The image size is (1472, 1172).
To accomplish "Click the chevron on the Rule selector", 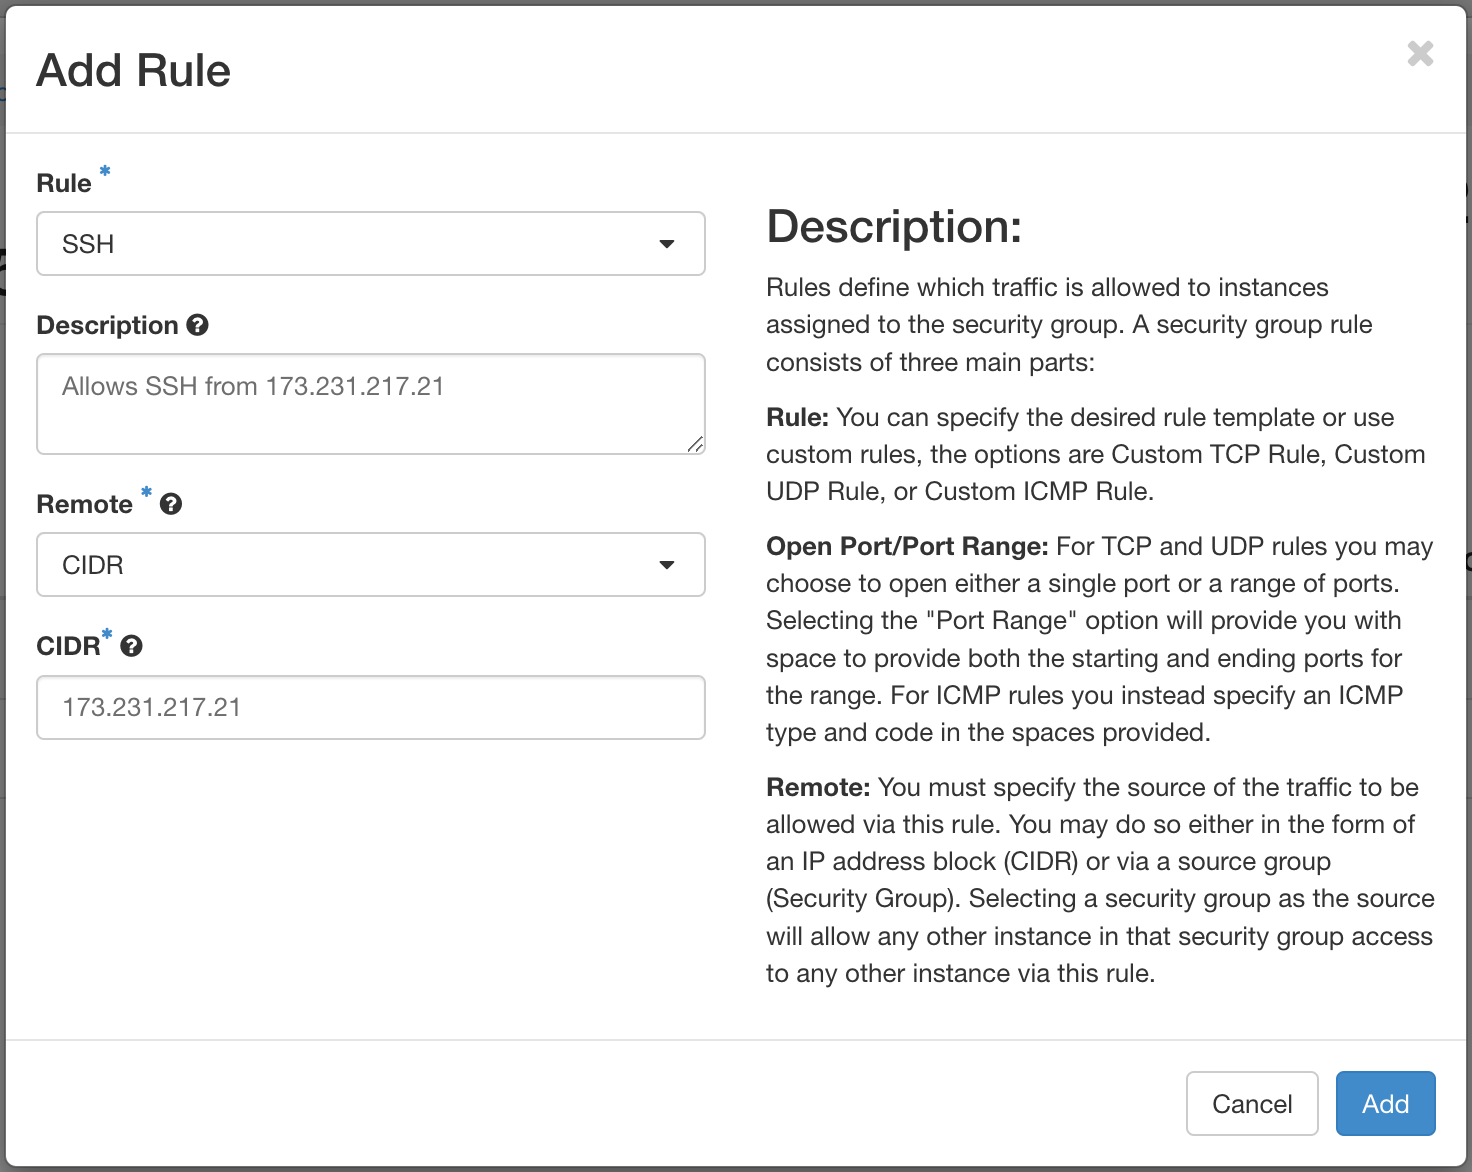I will pyautogui.click(x=667, y=243).
